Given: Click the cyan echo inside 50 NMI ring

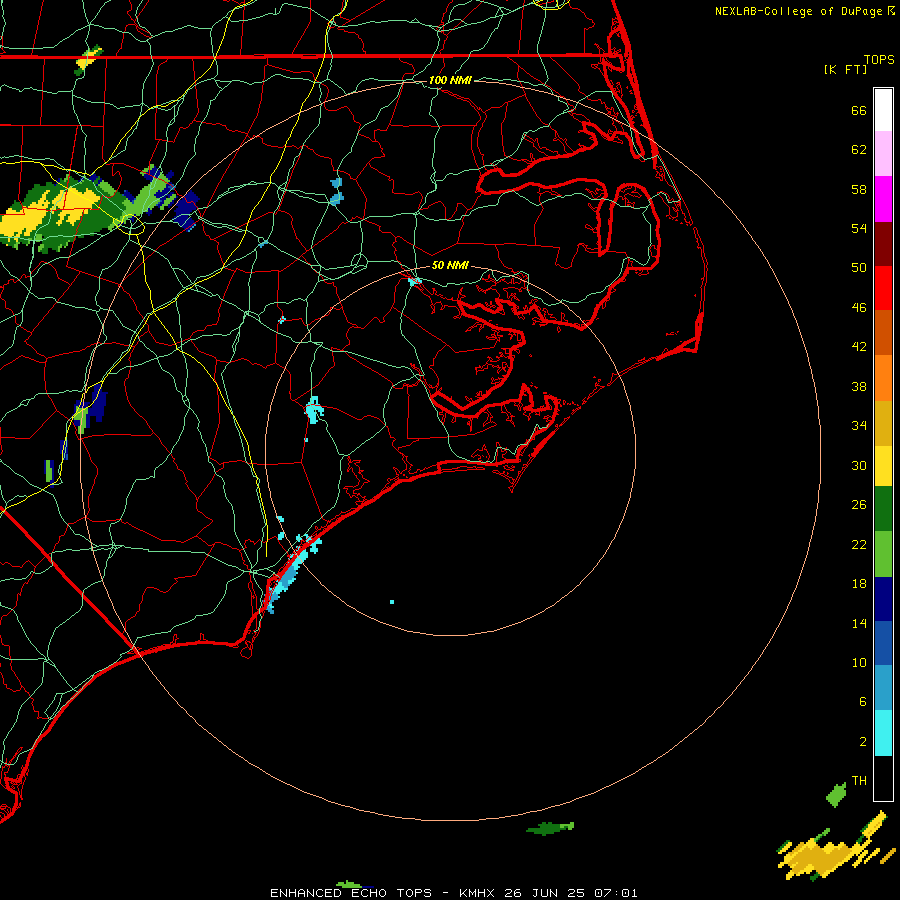Looking at the screenshot, I should [x=313, y=410].
